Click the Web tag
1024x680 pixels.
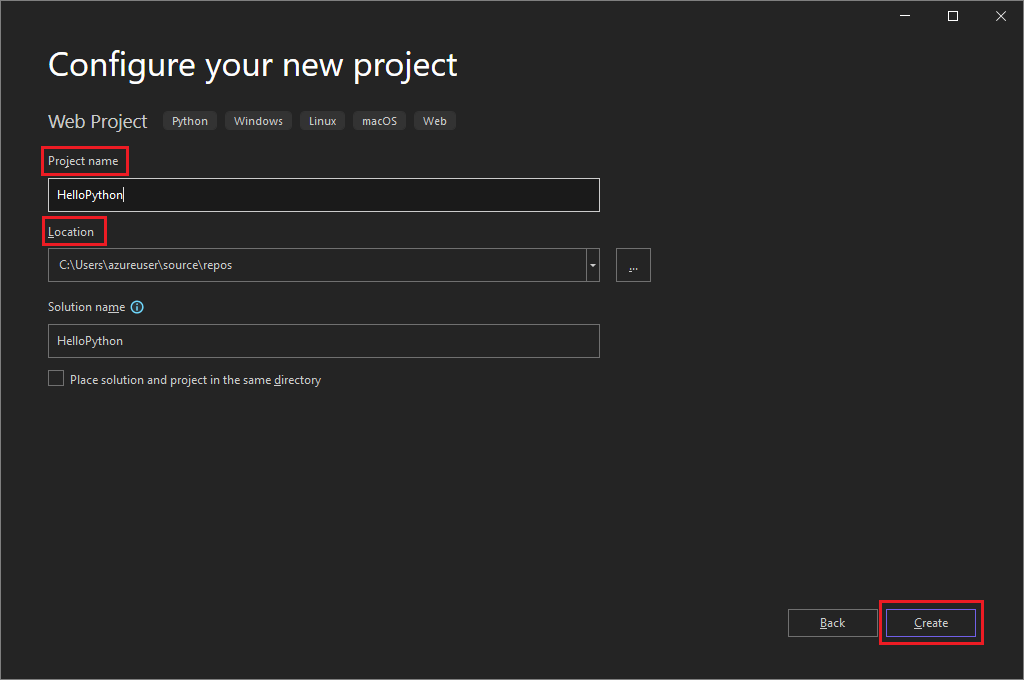(x=435, y=121)
